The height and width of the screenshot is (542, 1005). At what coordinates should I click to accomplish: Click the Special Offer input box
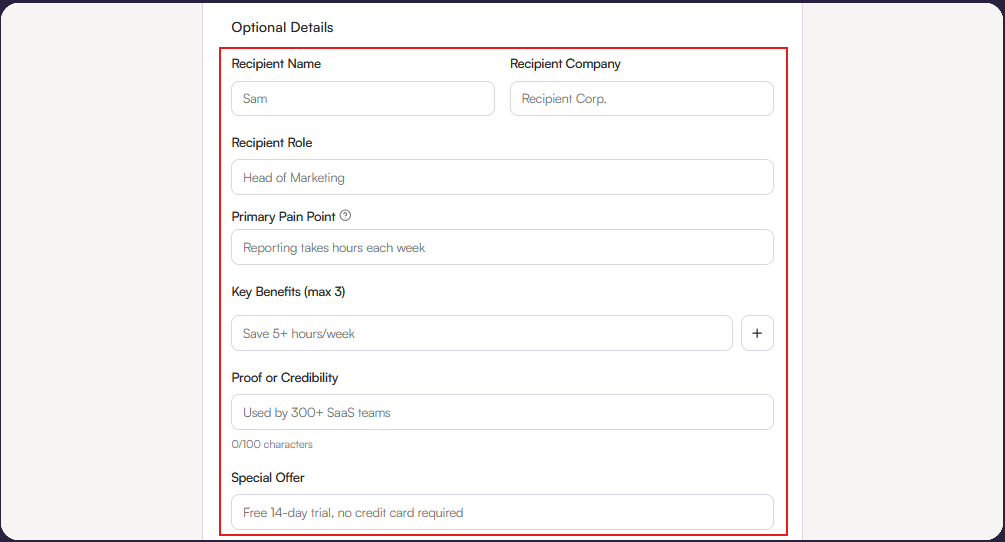point(502,512)
